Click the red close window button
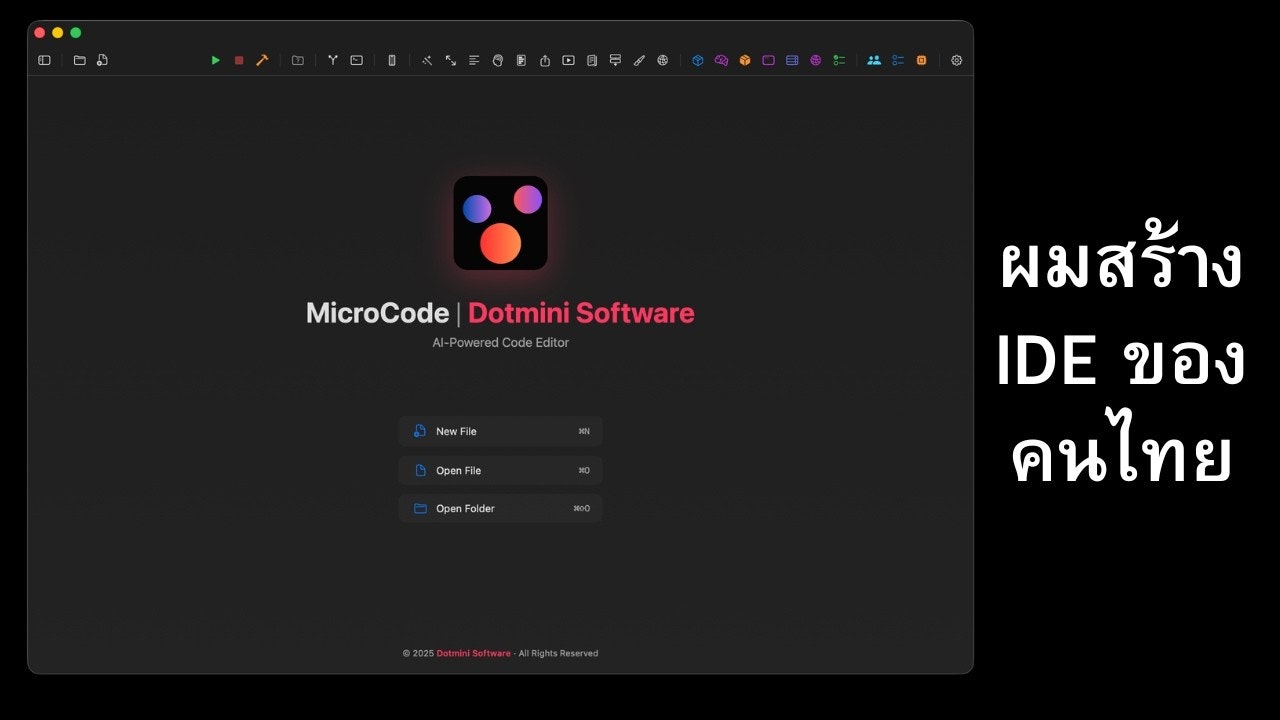The width and height of the screenshot is (1280, 720). coord(40,33)
